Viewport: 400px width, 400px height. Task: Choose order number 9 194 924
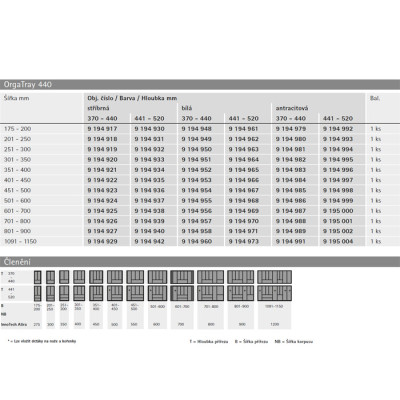click(102, 201)
